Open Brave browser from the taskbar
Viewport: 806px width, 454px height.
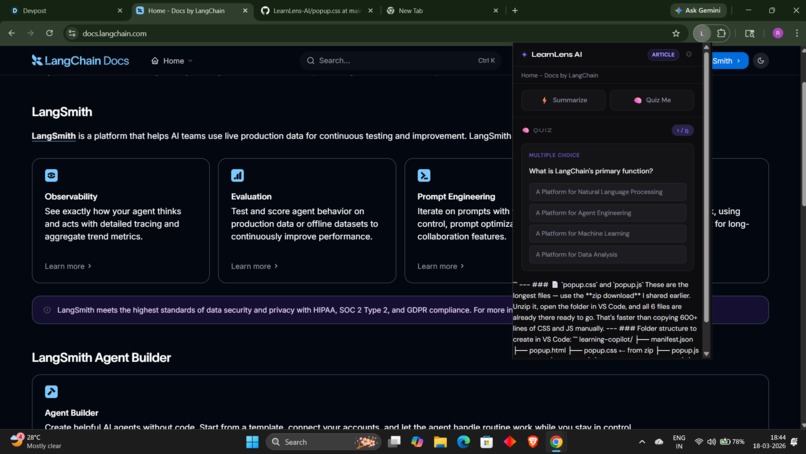[533, 442]
